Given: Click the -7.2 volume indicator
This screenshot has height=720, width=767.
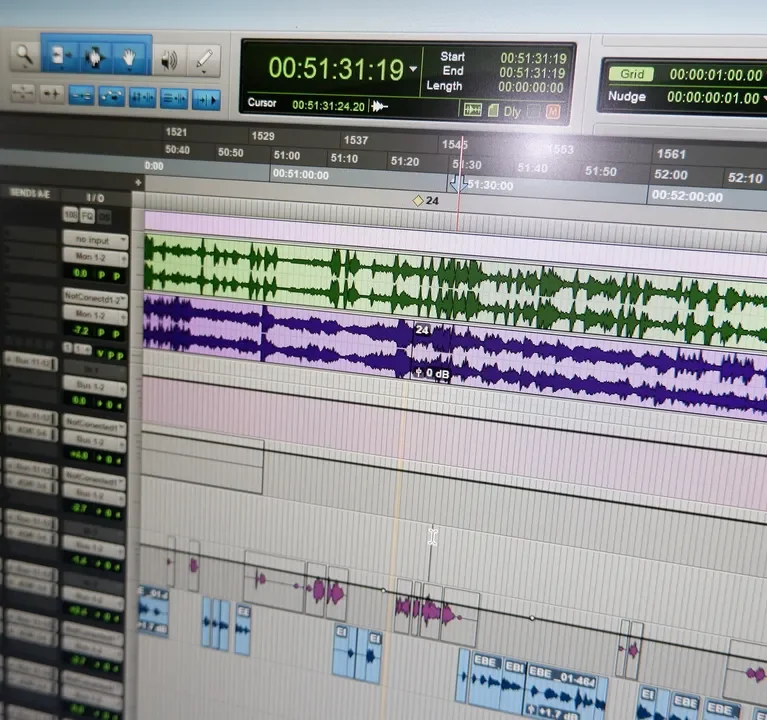Looking at the screenshot, I should (81, 330).
